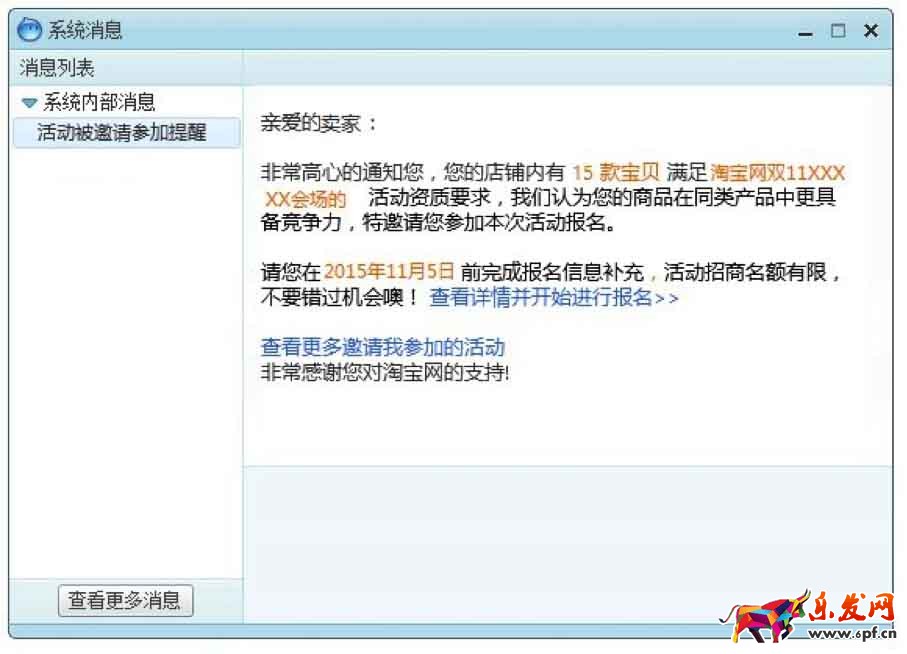Open the 查看更多邀请我参加的活动 link
This screenshot has width=907, height=654.
[382, 347]
